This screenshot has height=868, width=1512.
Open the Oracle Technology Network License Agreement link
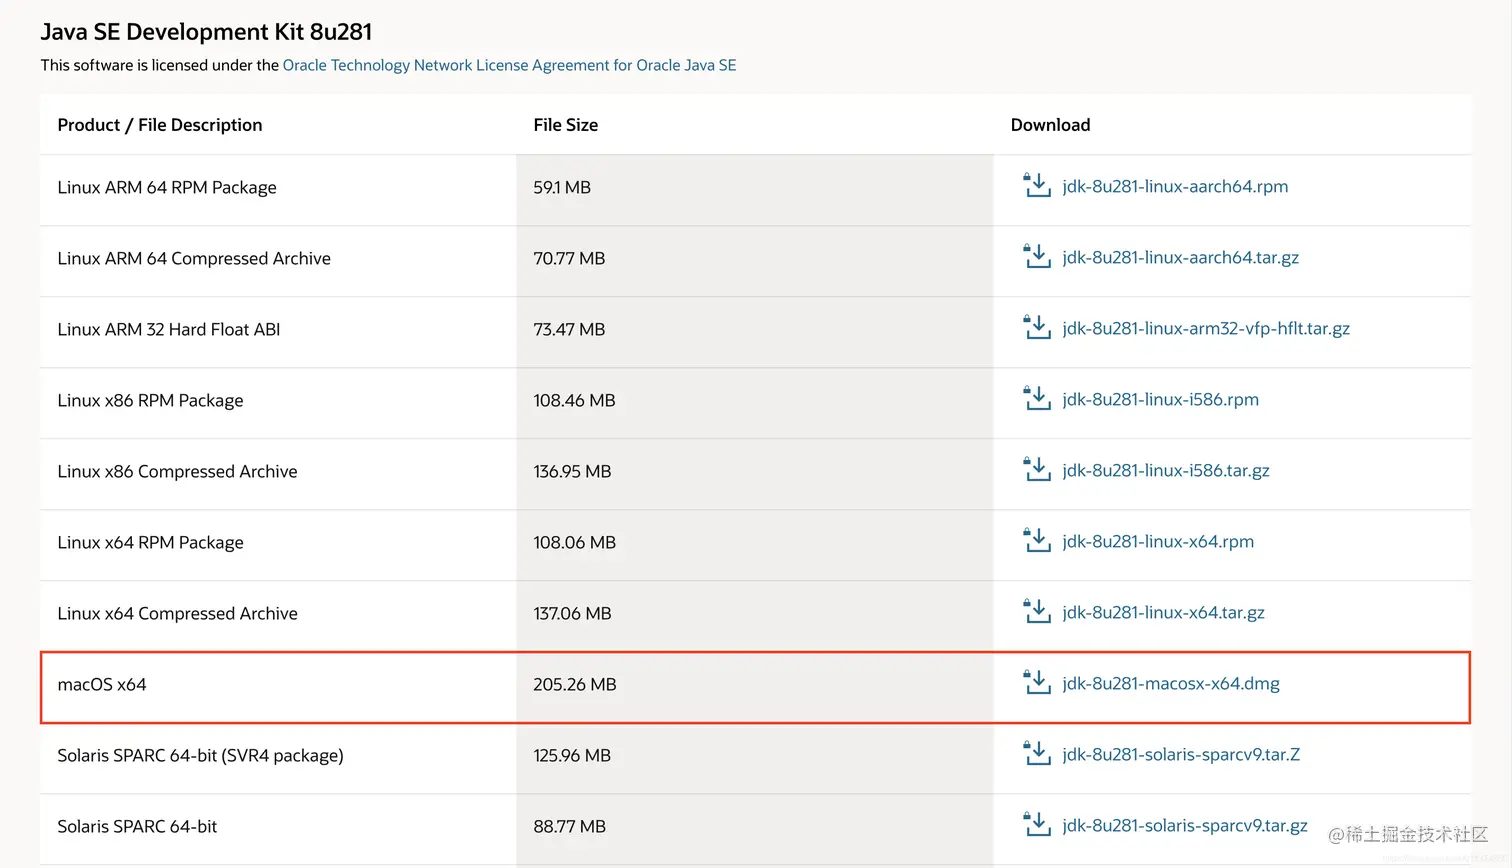pyautogui.click(x=509, y=65)
